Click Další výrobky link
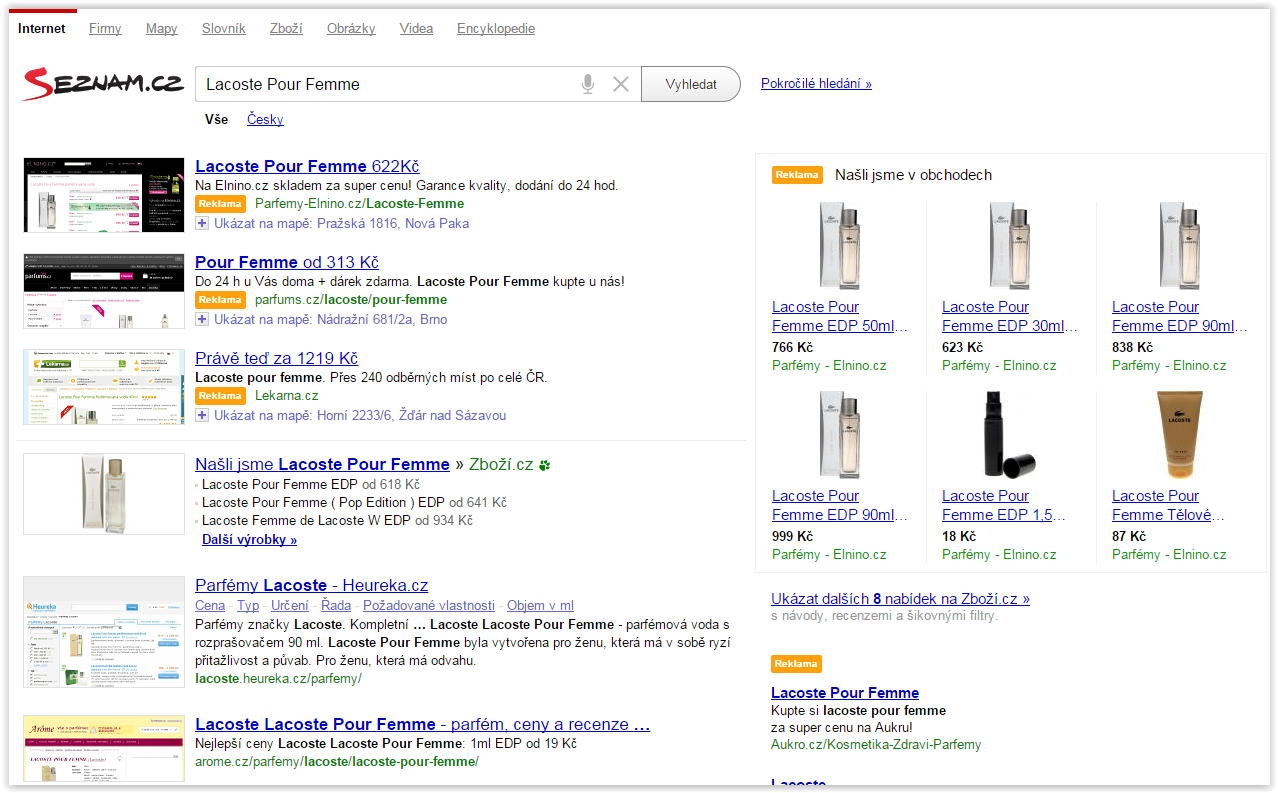 [x=249, y=539]
